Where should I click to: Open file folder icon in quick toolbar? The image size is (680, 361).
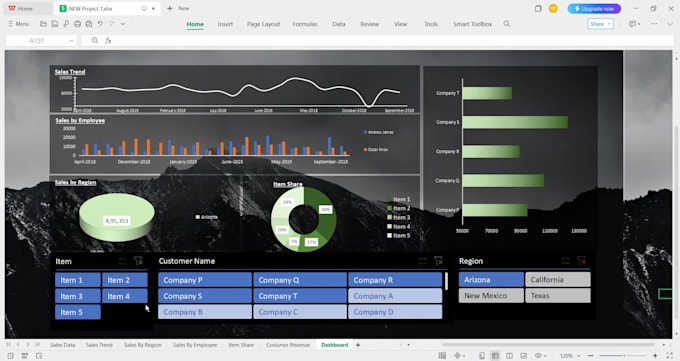[43, 24]
